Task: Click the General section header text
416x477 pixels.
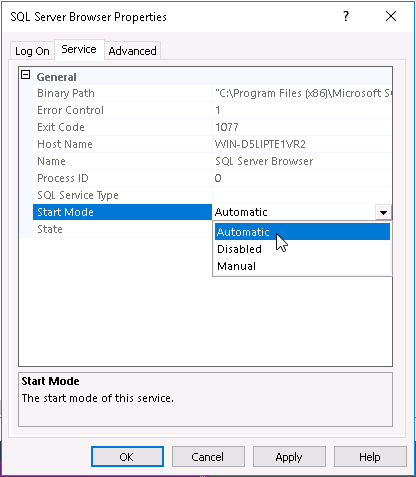Action: click(x=56, y=77)
